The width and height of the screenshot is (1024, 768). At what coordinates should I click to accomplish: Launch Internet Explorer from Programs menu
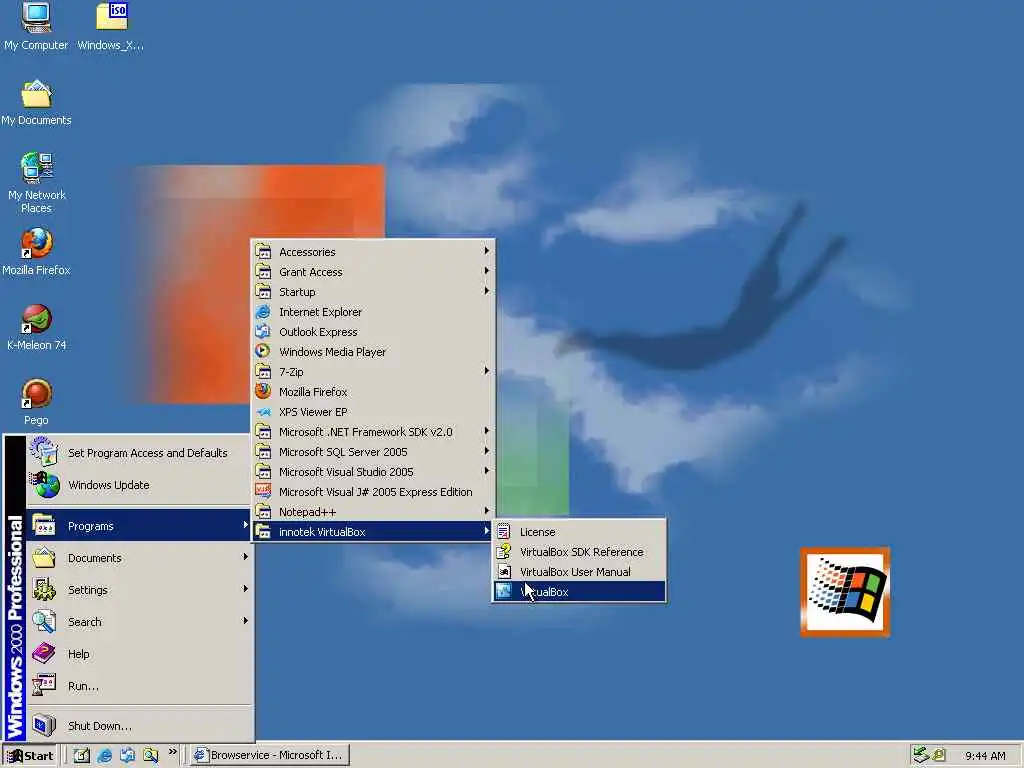(x=373, y=312)
